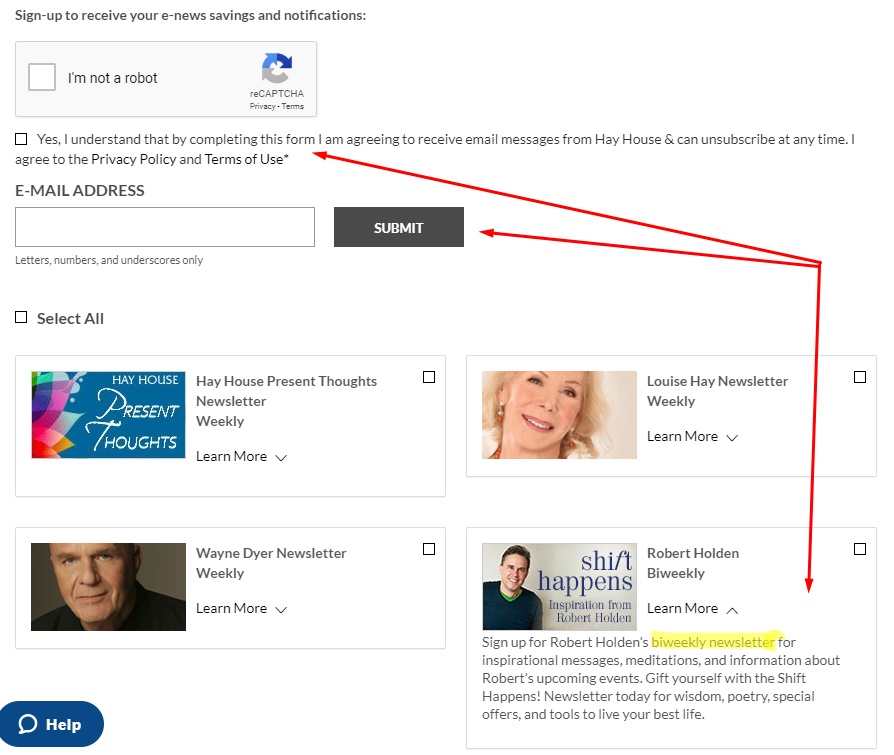Screen dimensions: 894x755
Task: Open the reCAPTCHA Privacy link
Action: (262, 107)
